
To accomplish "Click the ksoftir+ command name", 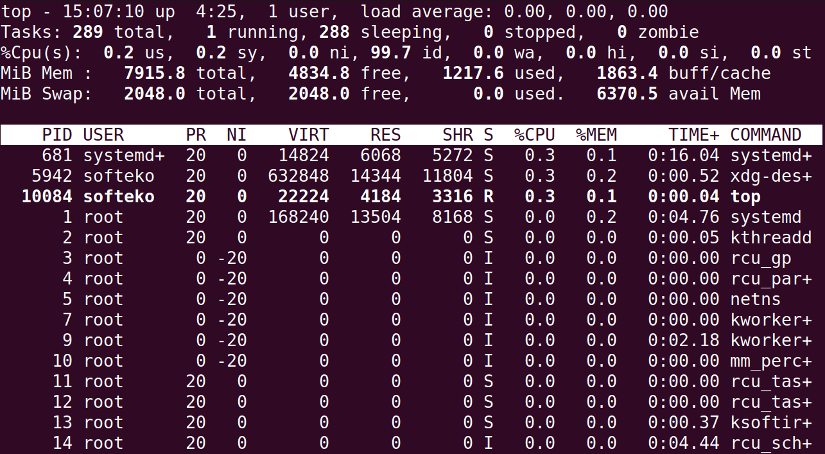I will [771, 422].
